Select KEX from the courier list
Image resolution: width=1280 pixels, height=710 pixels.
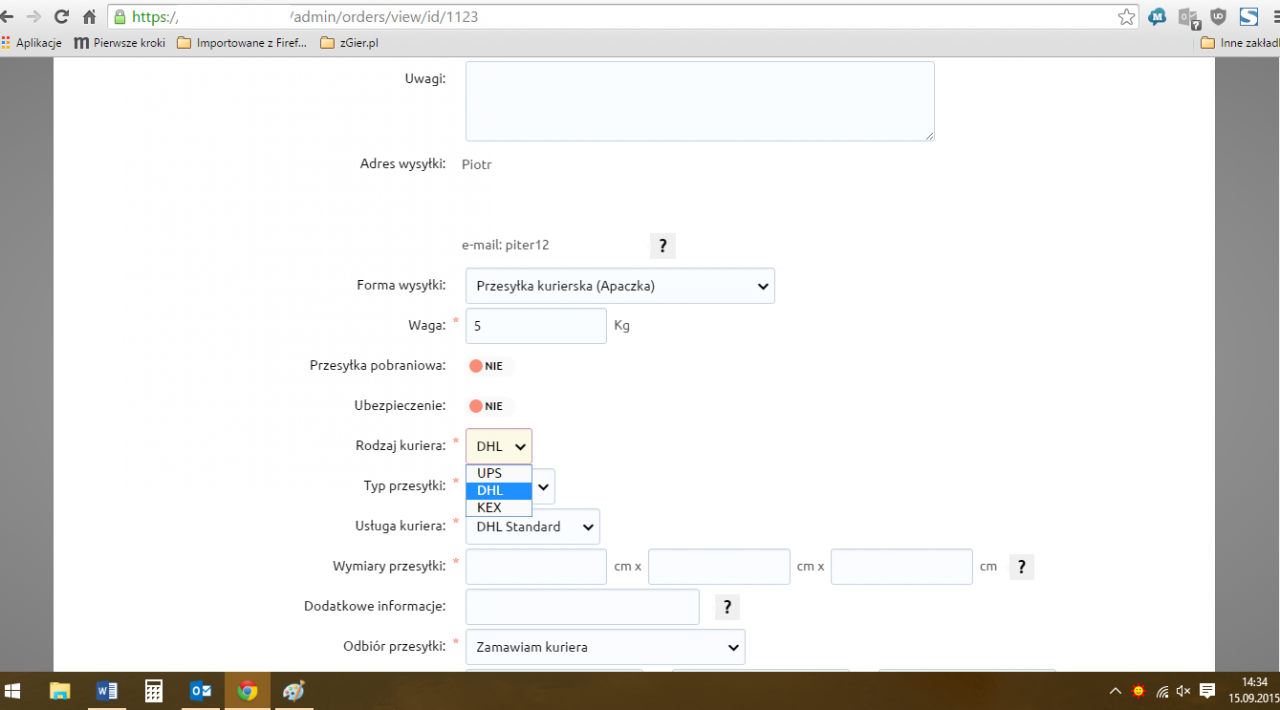point(499,507)
